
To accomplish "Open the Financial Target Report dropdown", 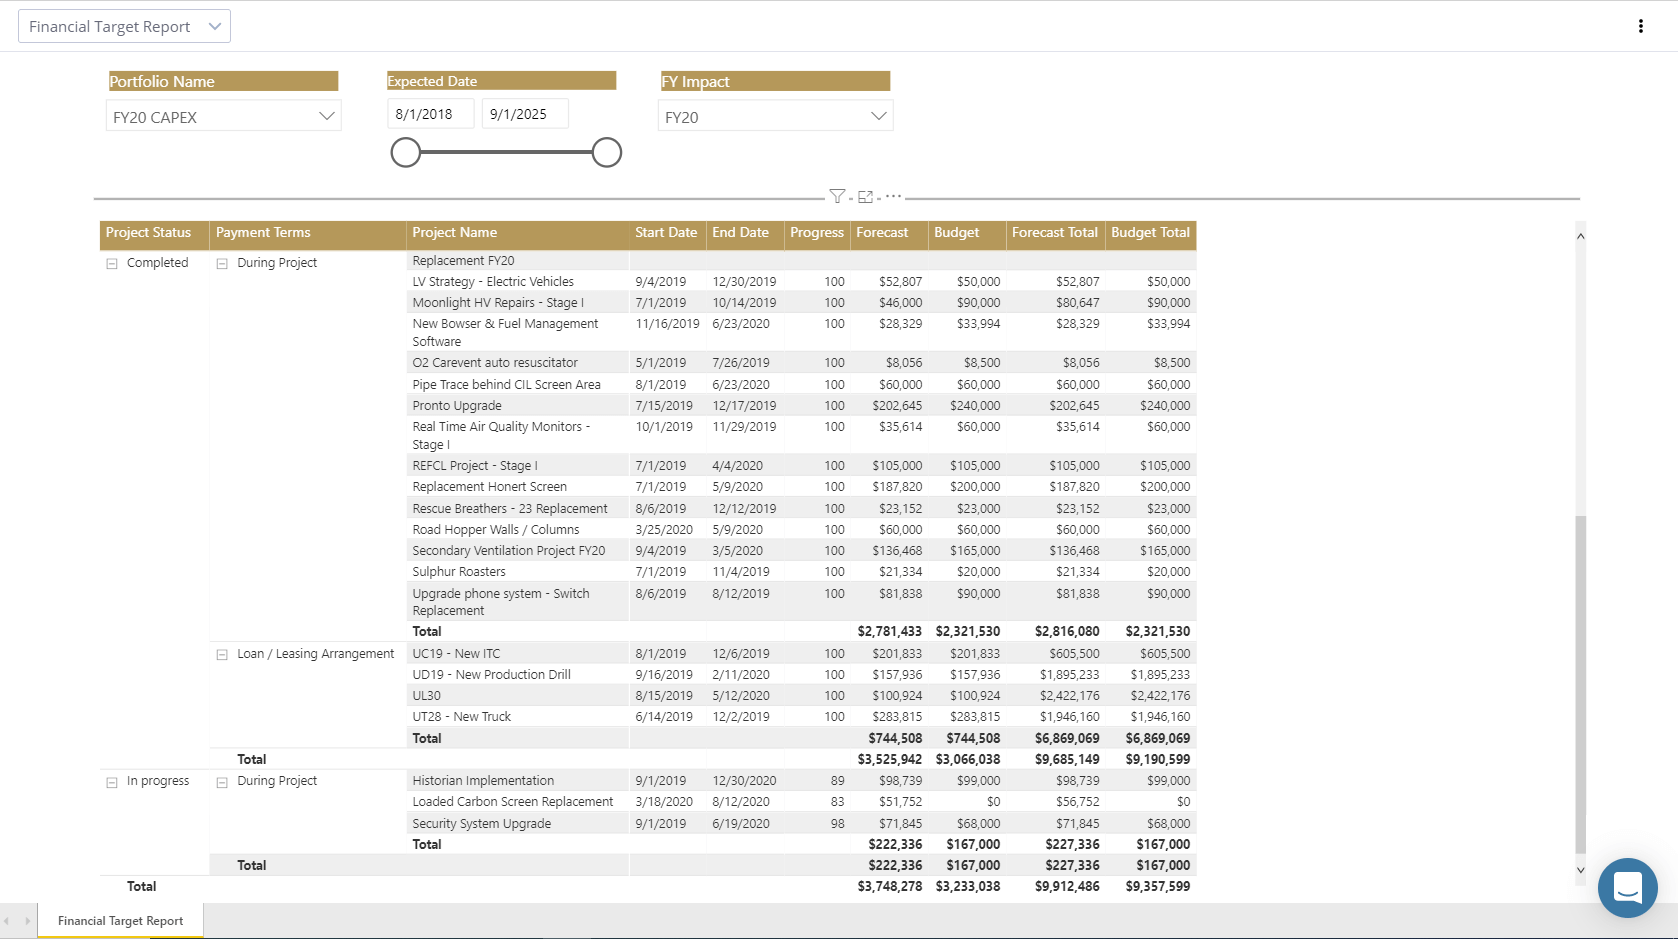I will click(124, 26).
